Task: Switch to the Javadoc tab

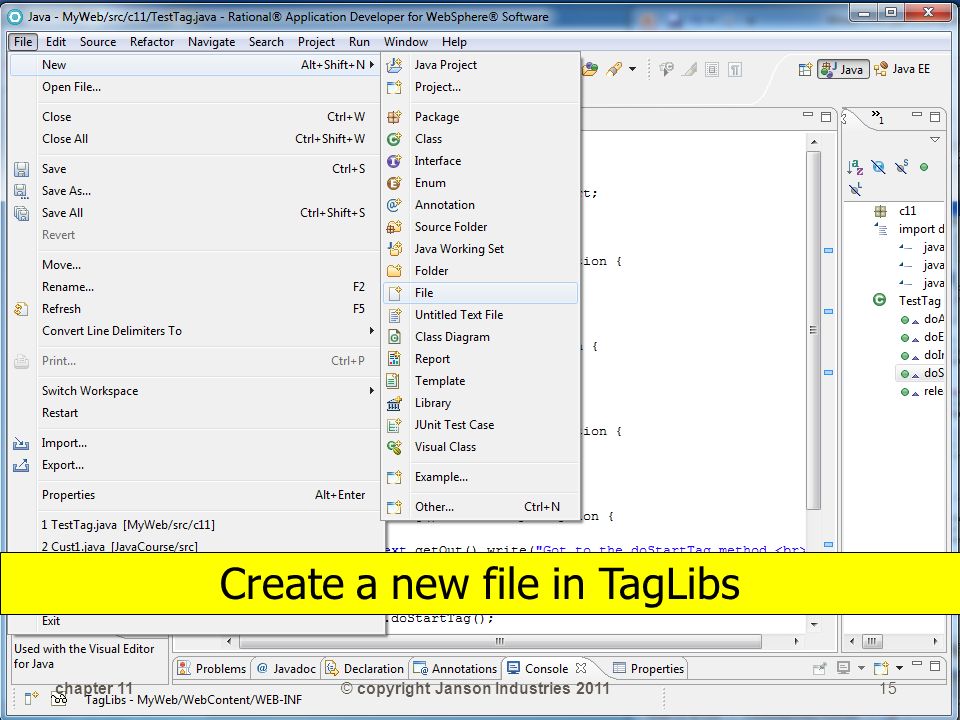Action: [x=286, y=669]
